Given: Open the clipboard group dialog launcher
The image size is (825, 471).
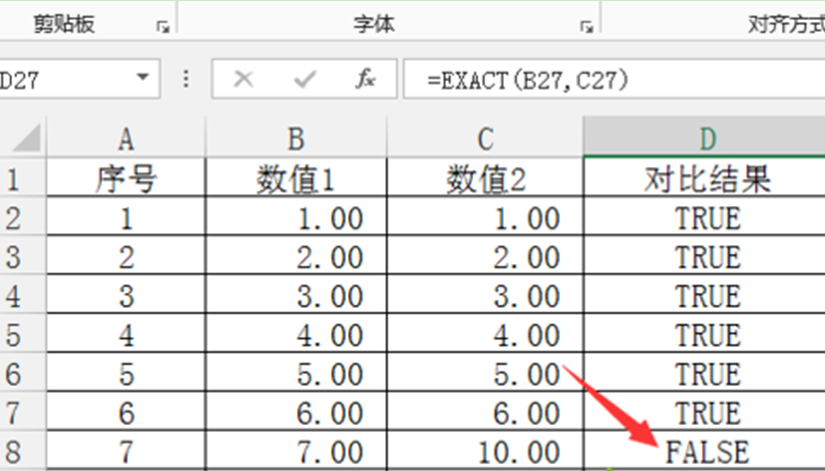Looking at the screenshot, I should (163, 29).
